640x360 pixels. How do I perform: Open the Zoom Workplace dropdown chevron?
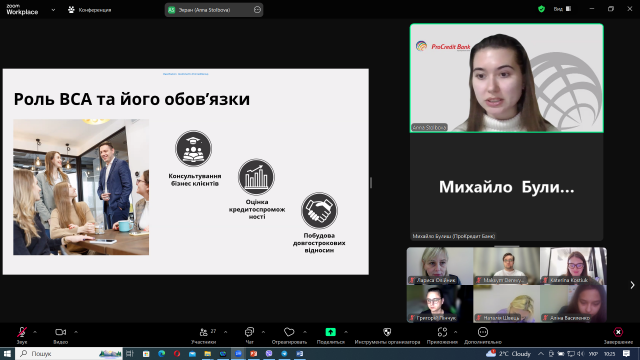(53, 10)
